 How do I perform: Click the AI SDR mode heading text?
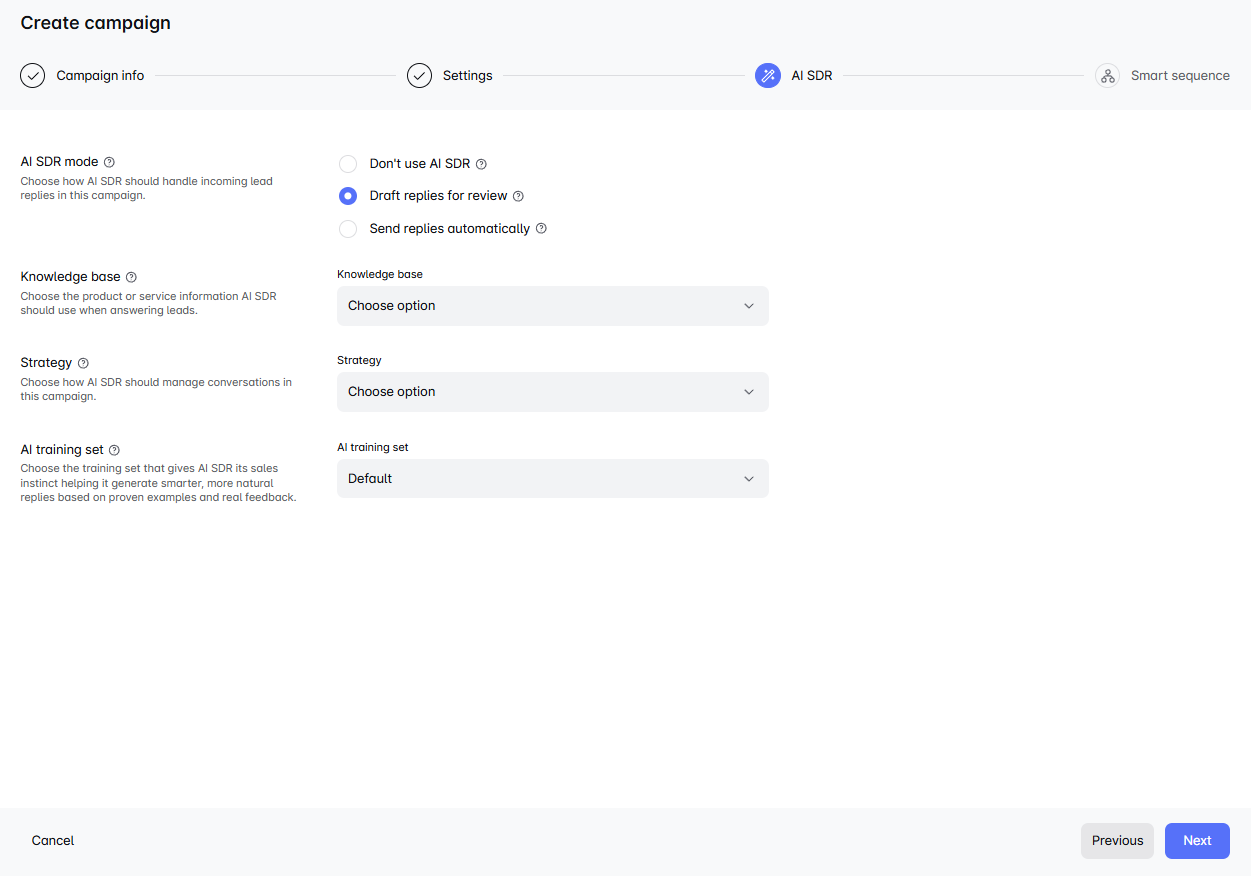(59, 162)
